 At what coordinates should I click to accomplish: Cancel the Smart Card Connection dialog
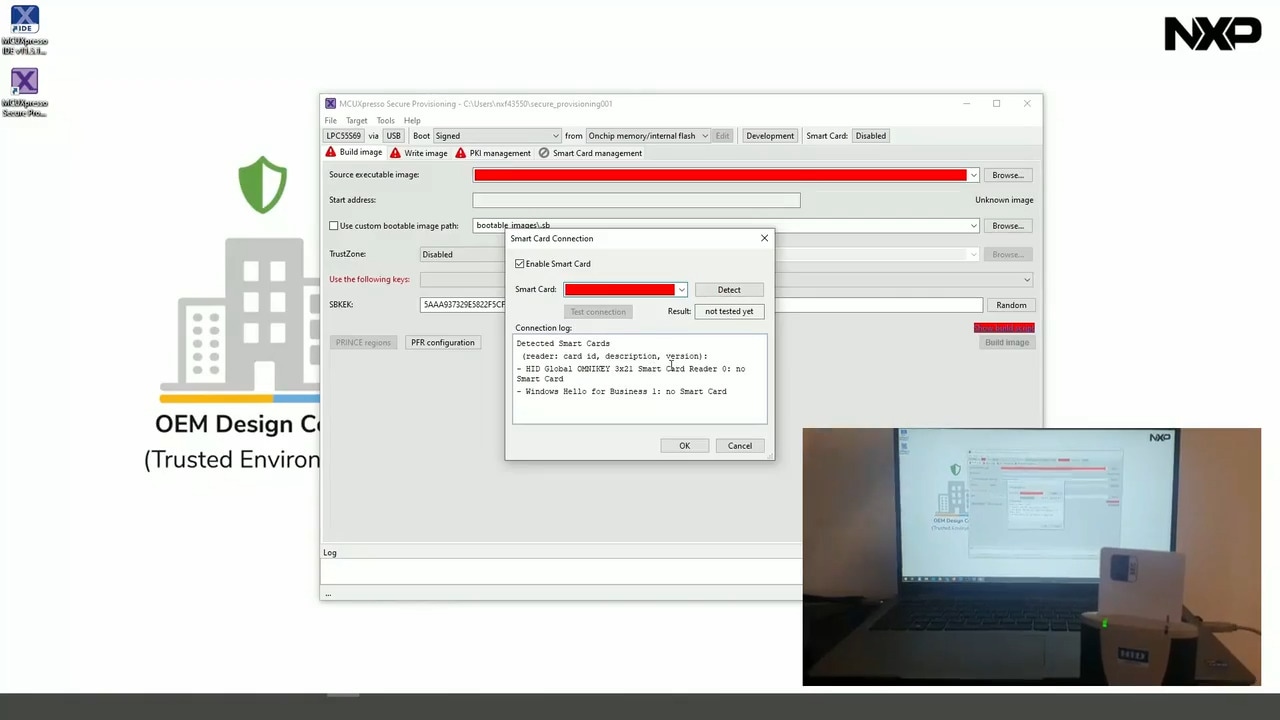pyautogui.click(x=740, y=446)
